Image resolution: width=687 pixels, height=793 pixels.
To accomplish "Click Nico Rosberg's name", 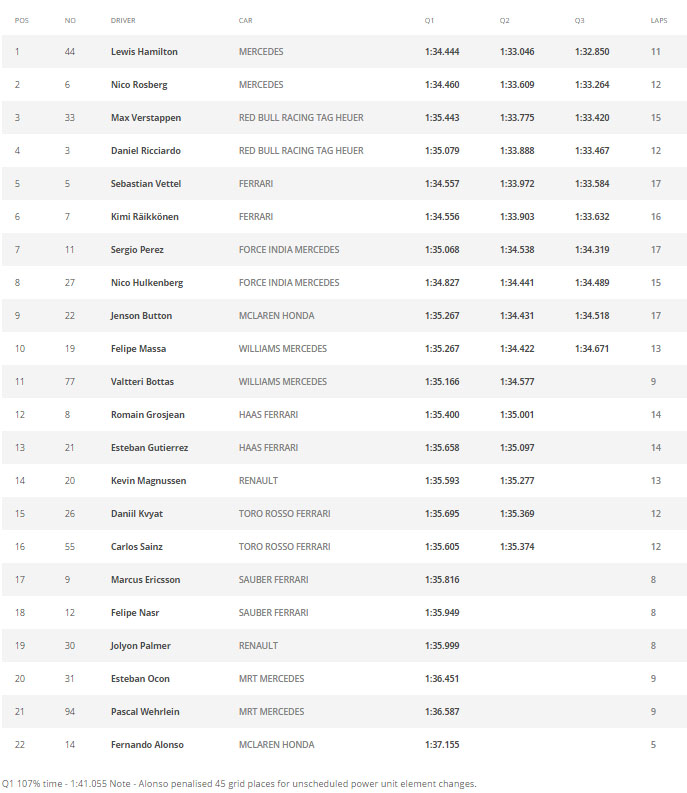I will 139,85.
